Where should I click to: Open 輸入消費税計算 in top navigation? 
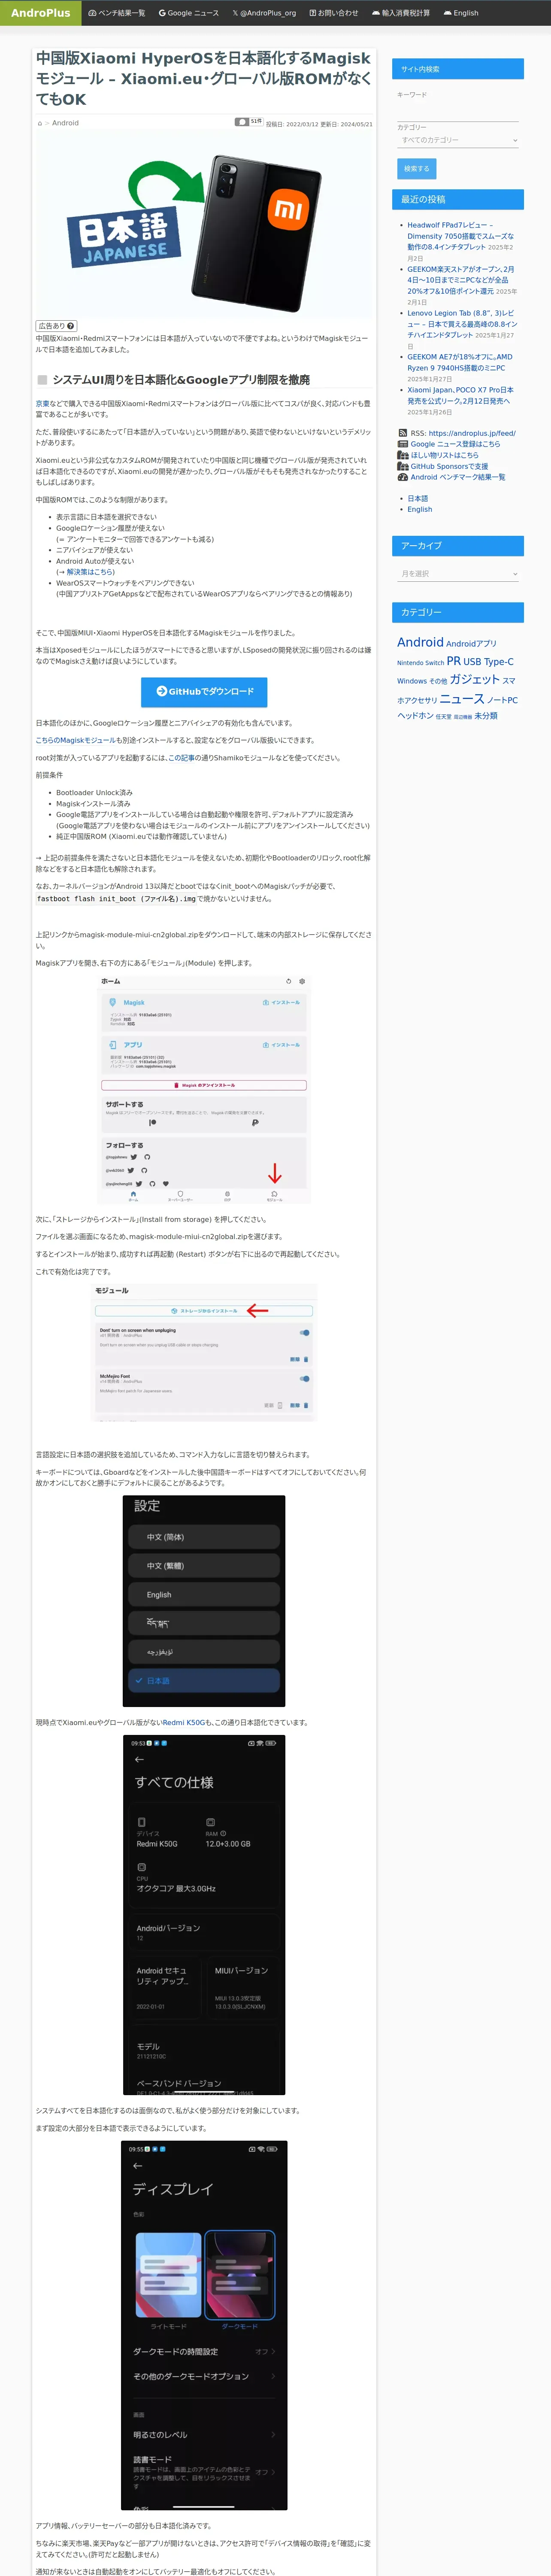pyautogui.click(x=401, y=13)
